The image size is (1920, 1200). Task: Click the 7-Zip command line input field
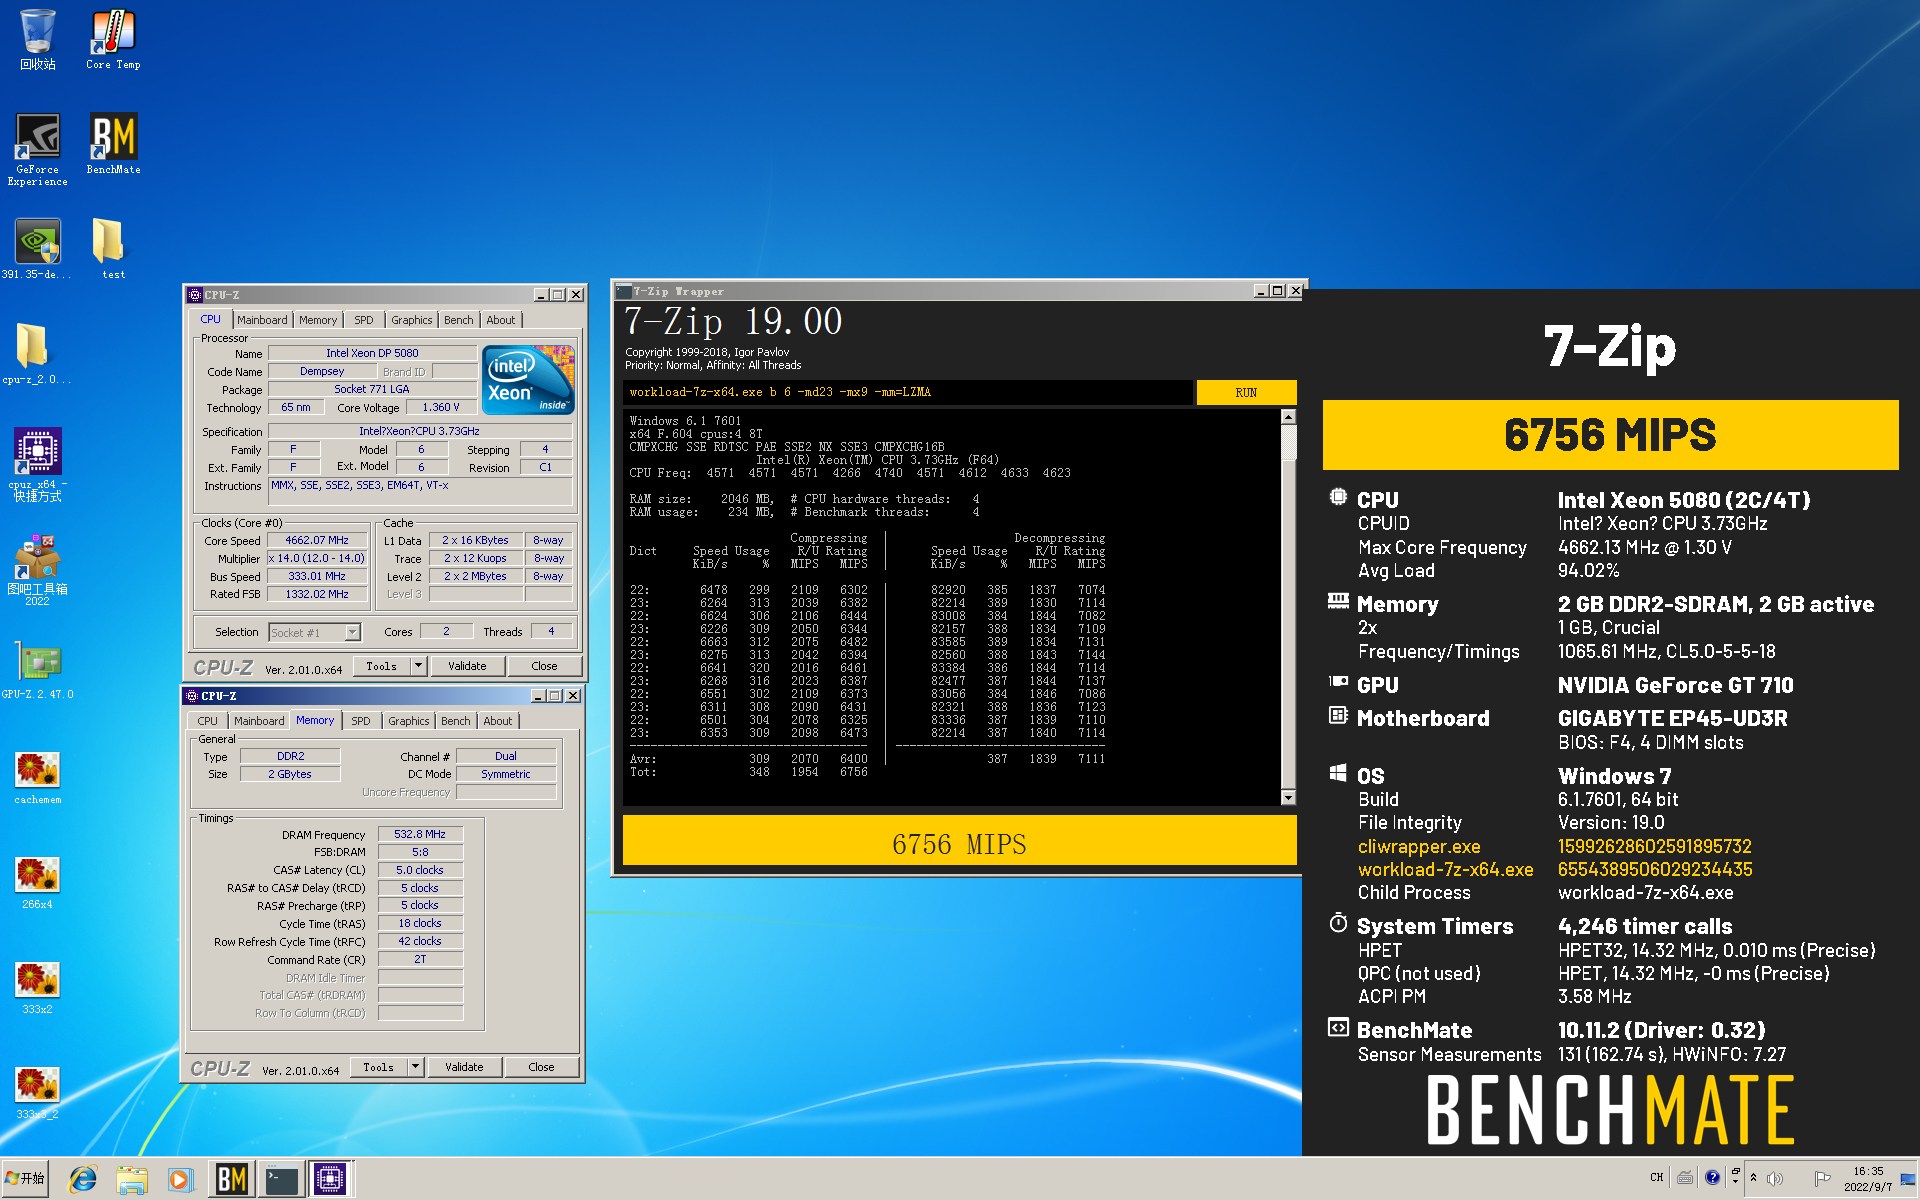(907, 392)
